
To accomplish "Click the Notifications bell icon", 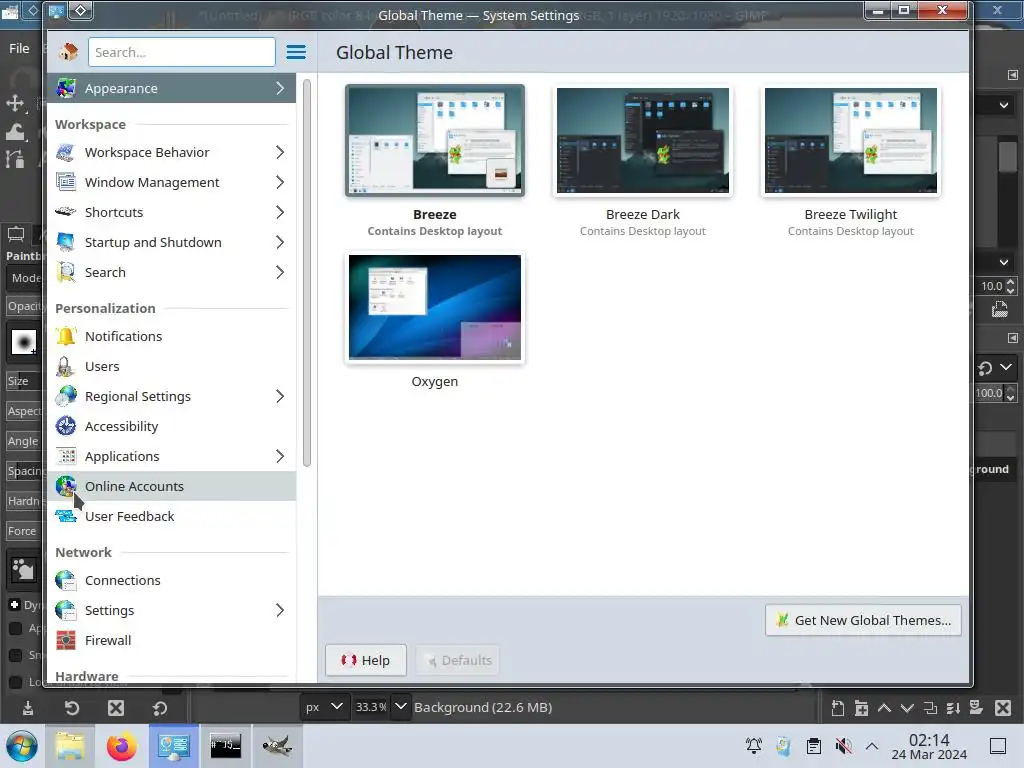I will 66,336.
